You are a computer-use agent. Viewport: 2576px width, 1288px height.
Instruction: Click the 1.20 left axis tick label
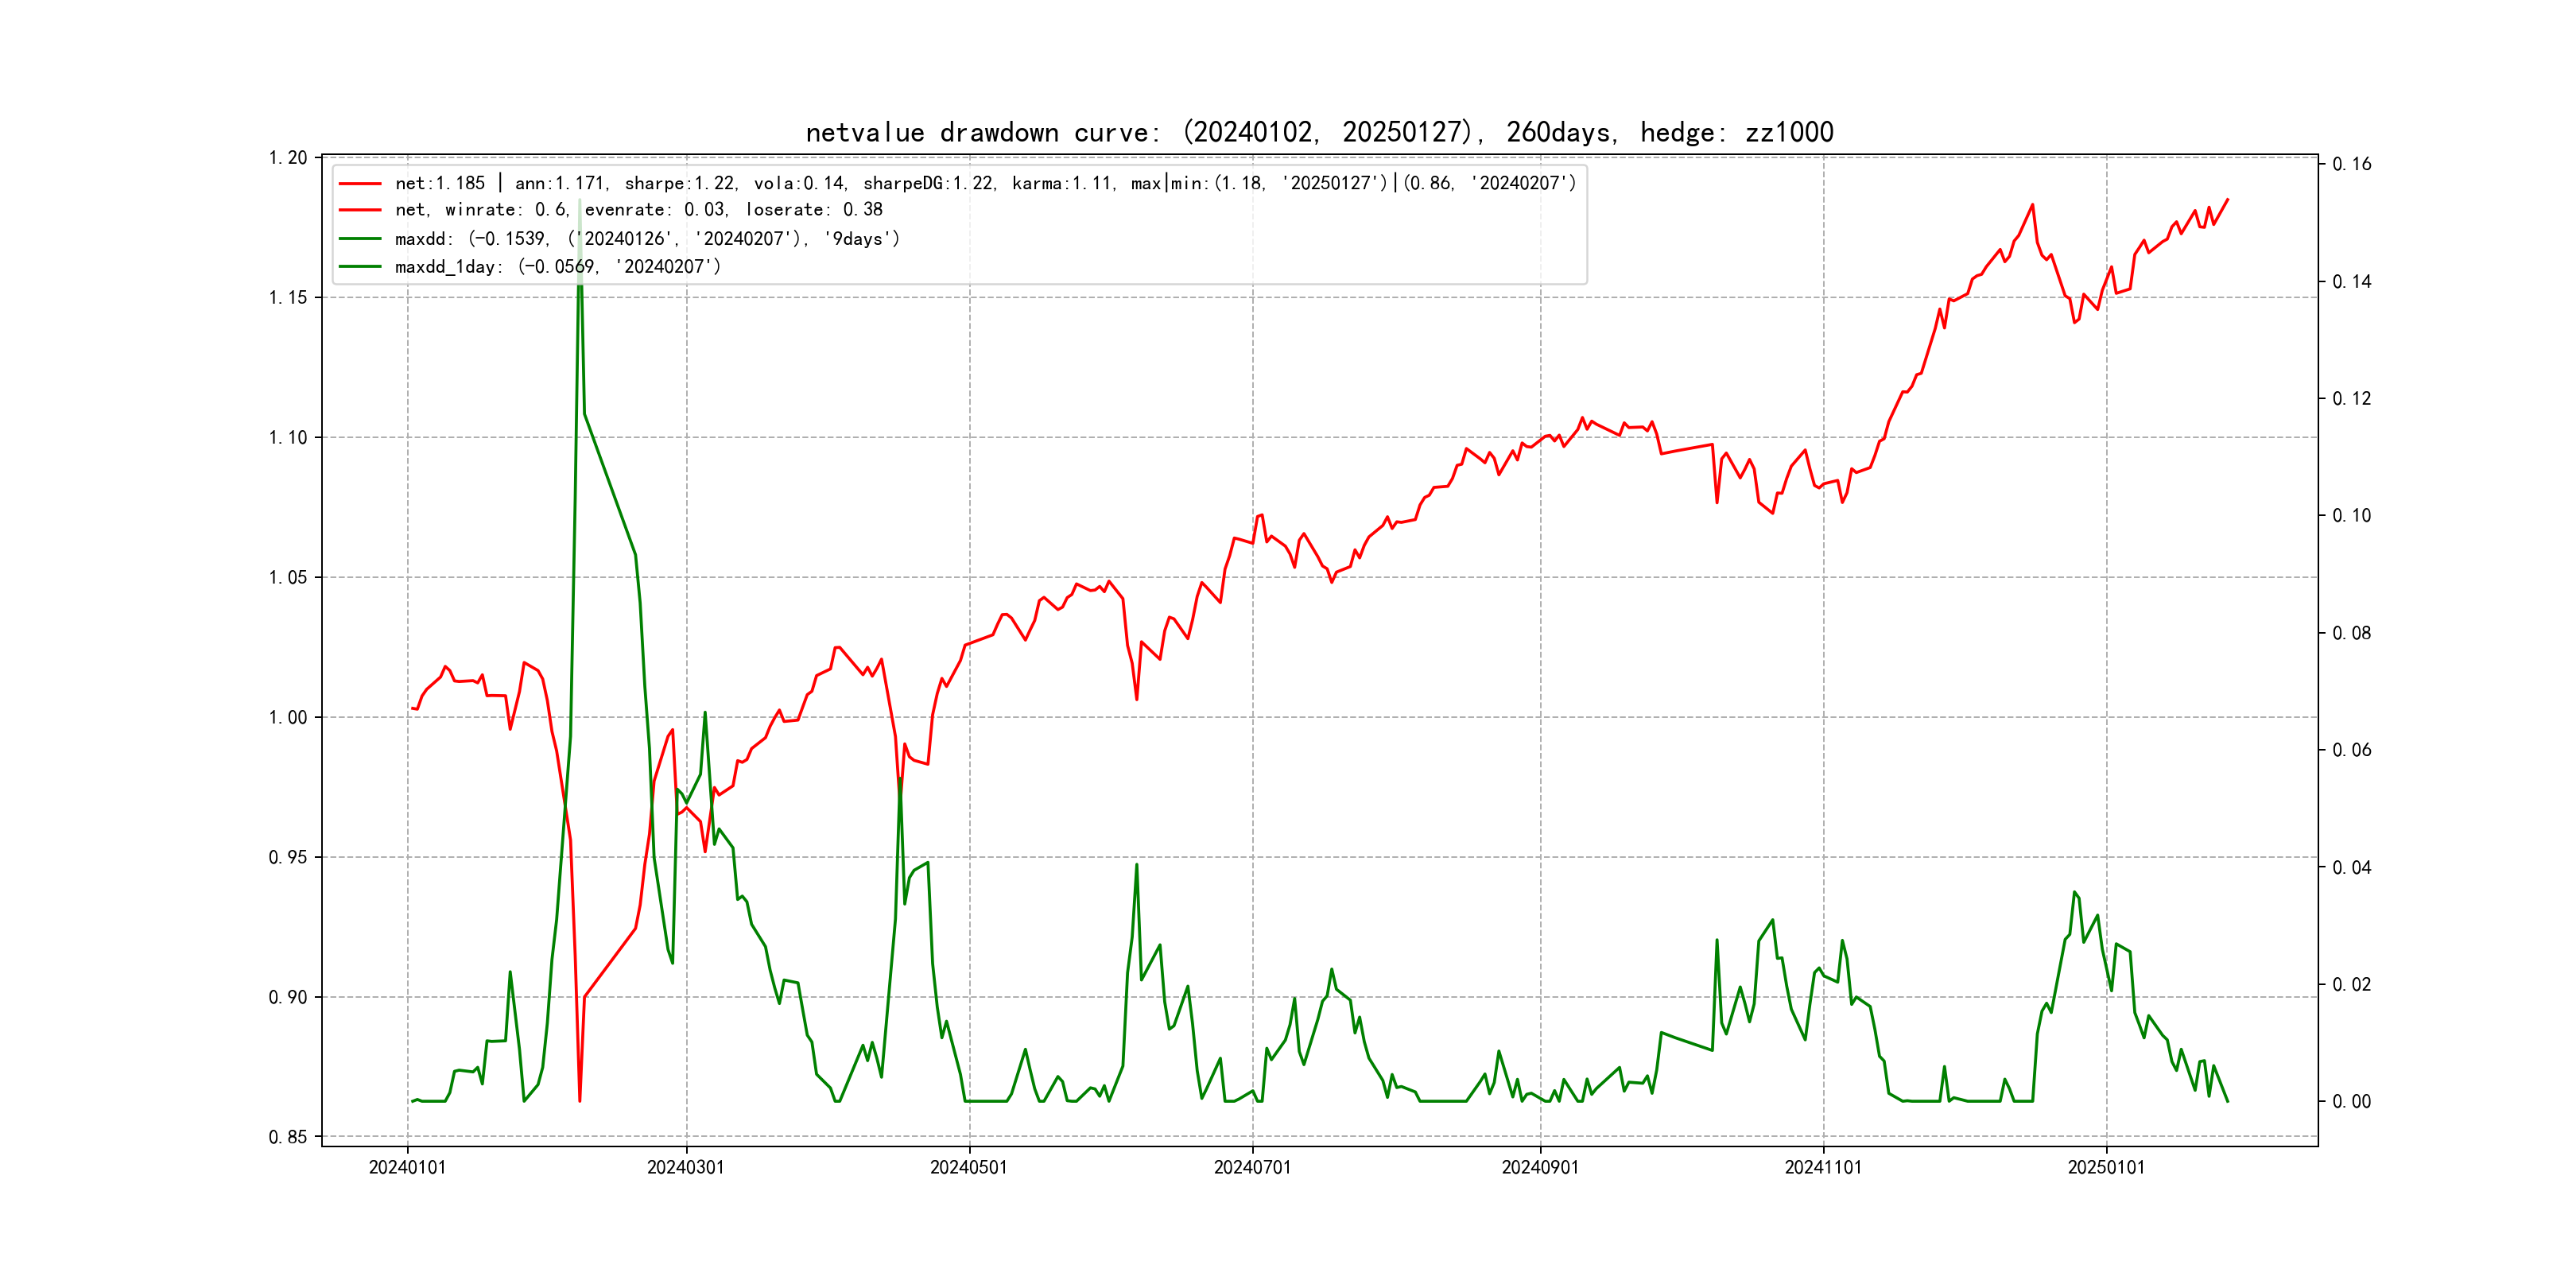point(288,158)
